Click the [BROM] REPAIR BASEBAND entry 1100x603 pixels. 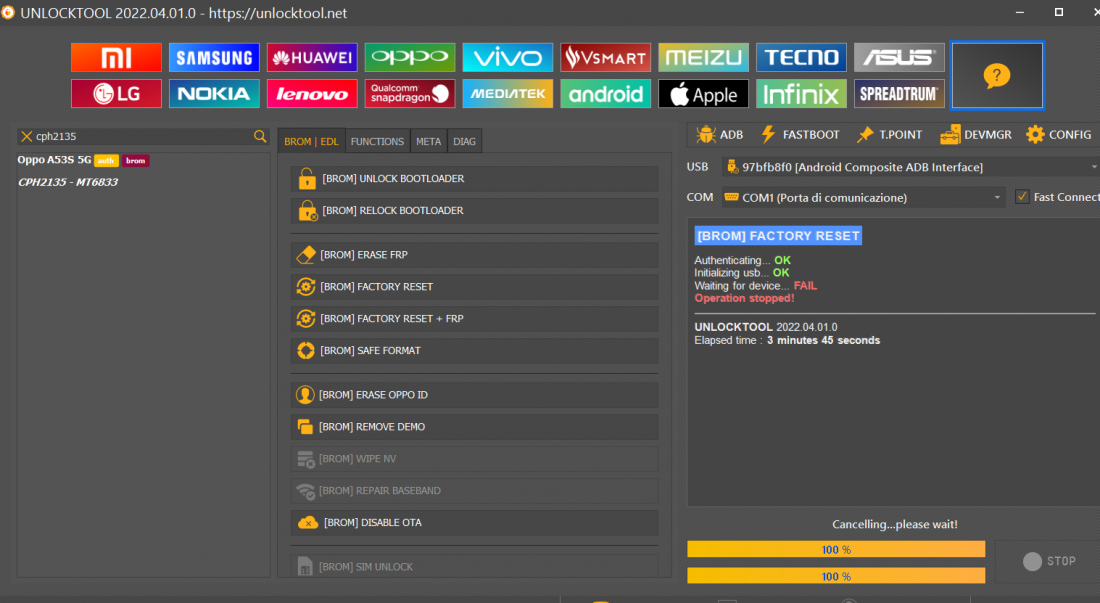coord(474,491)
